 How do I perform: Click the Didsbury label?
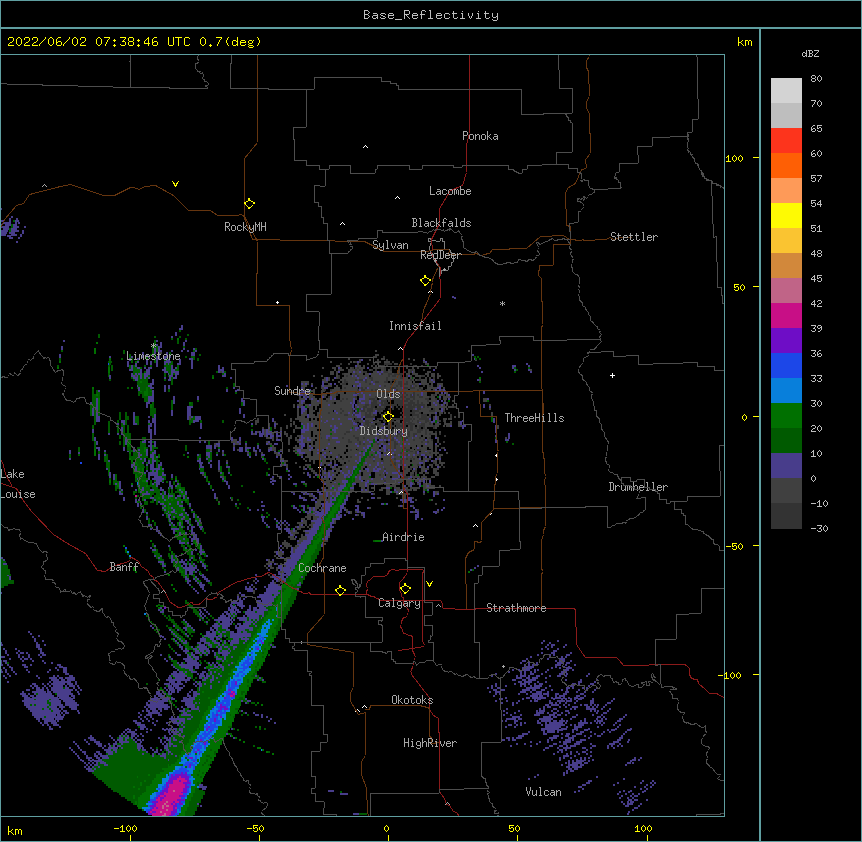pyautogui.click(x=383, y=431)
